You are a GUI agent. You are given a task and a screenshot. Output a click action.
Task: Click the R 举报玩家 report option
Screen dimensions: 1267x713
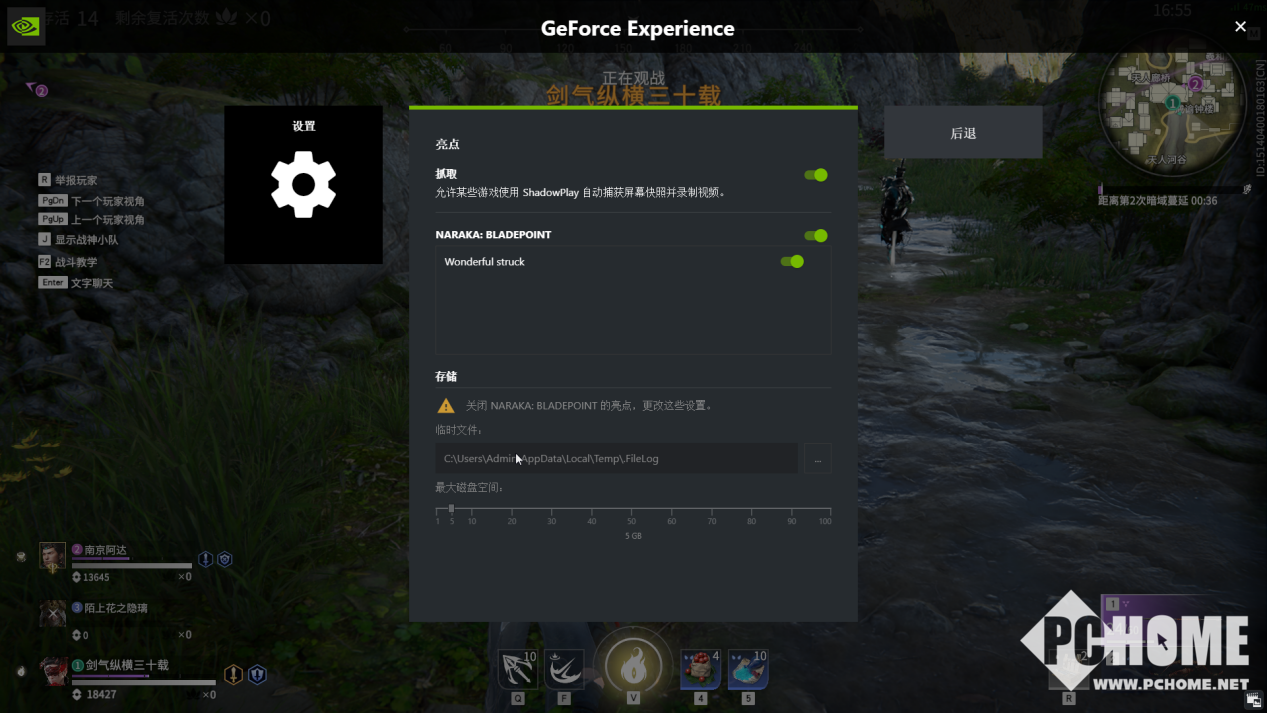click(x=68, y=180)
